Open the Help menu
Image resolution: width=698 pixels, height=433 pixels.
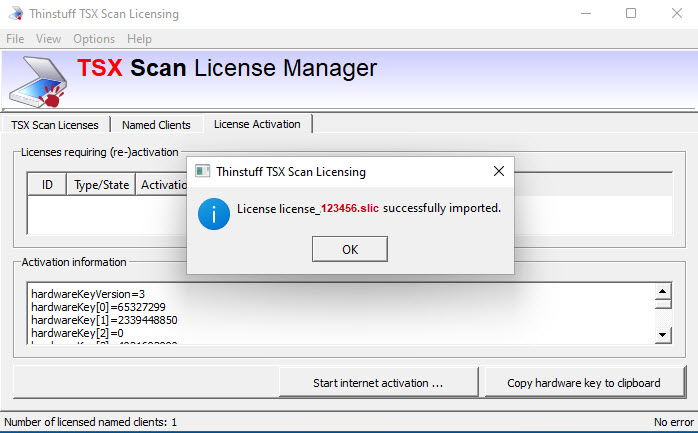point(139,39)
